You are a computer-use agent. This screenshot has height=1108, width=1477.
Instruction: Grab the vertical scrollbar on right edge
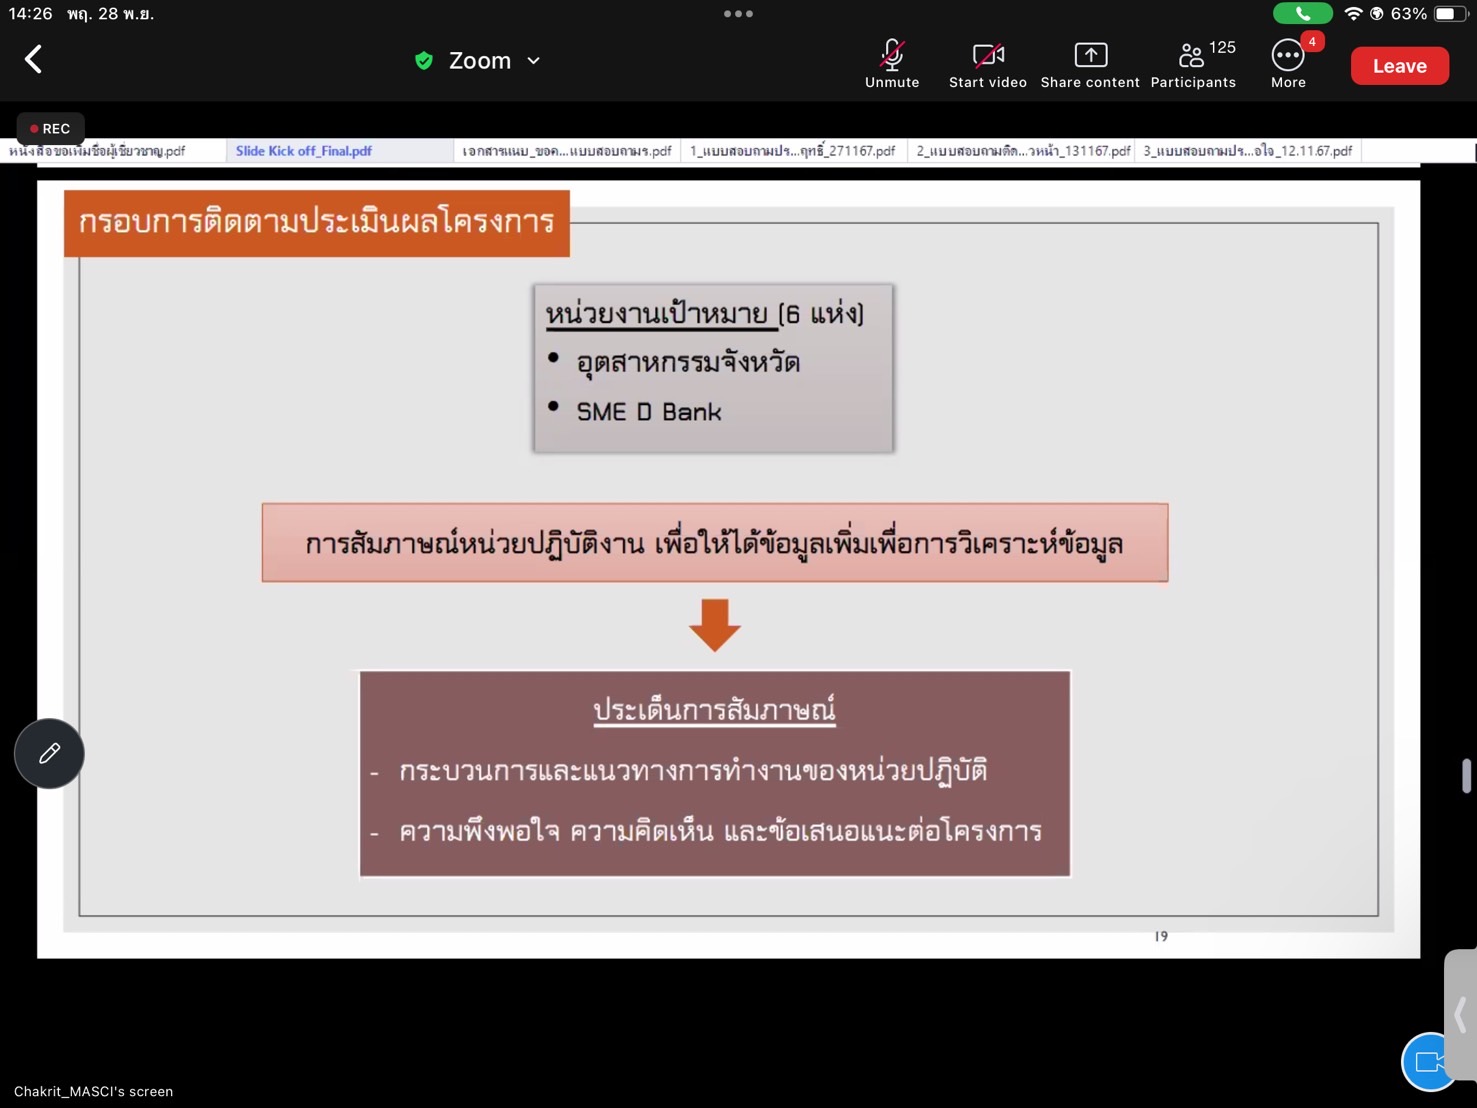tap(1466, 776)
